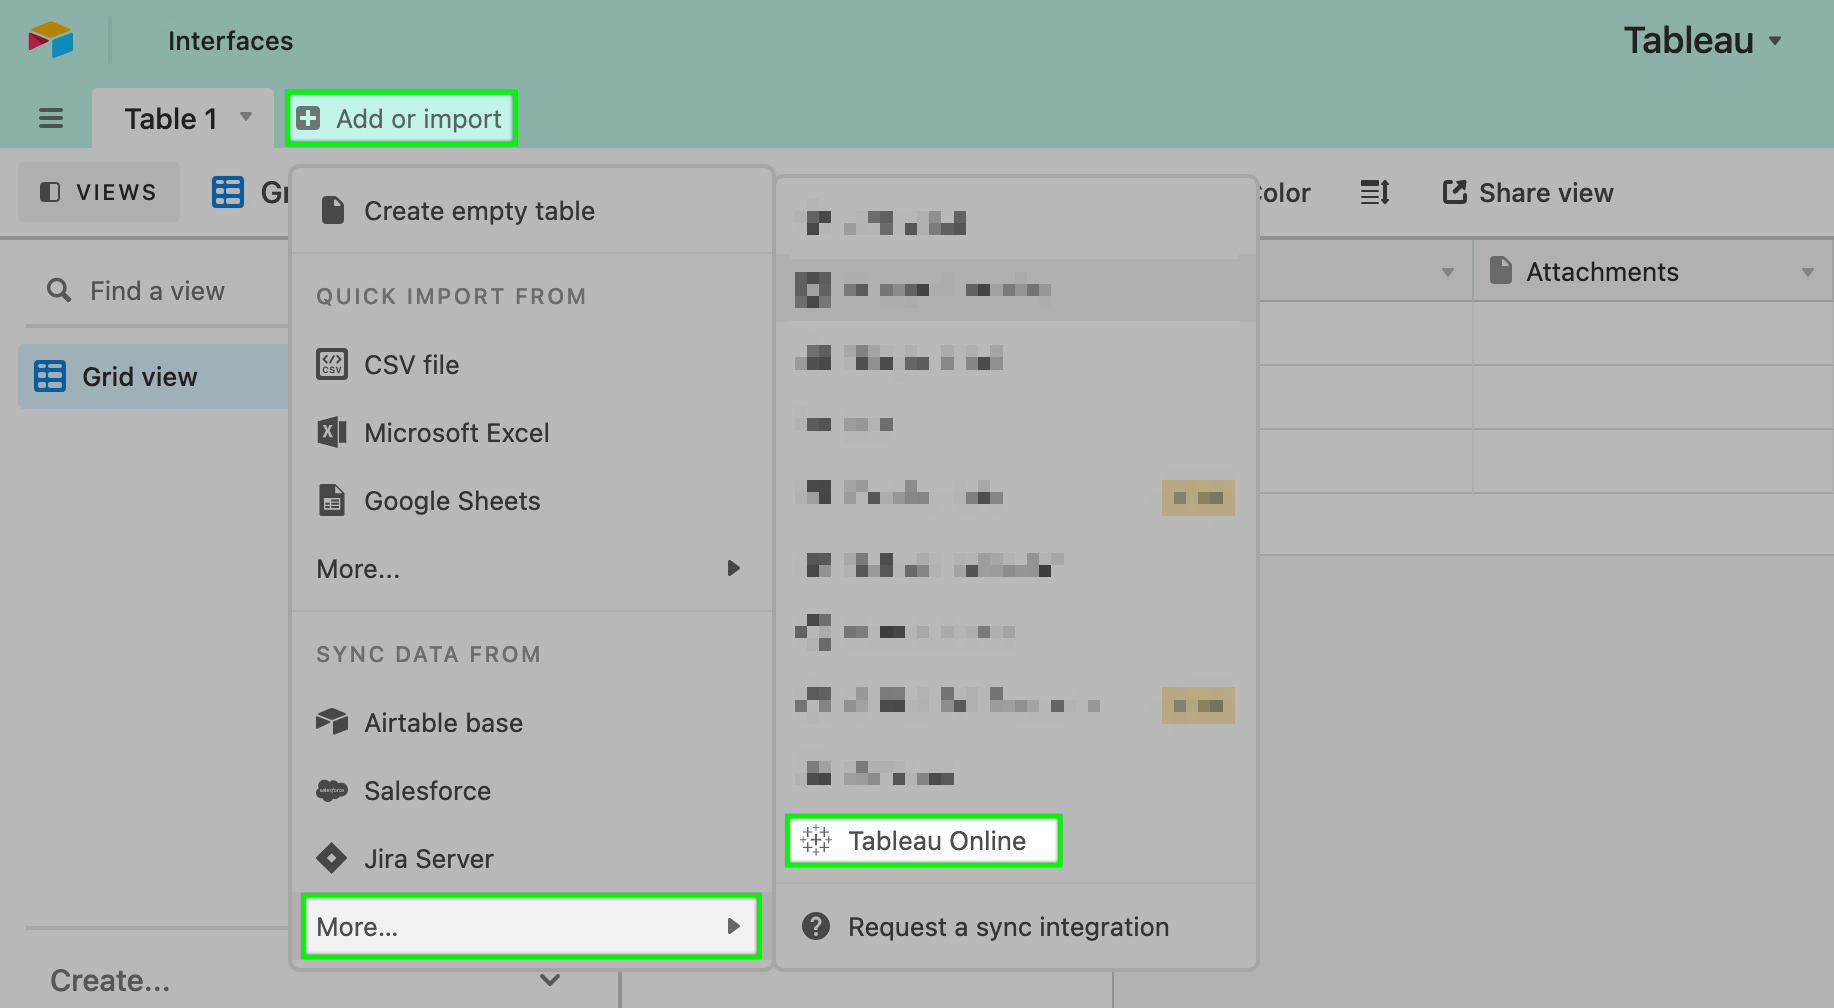The image size is (1834, 1008).
Task: Click the Find a view magnifier icon
Action: tap(59, 290)
